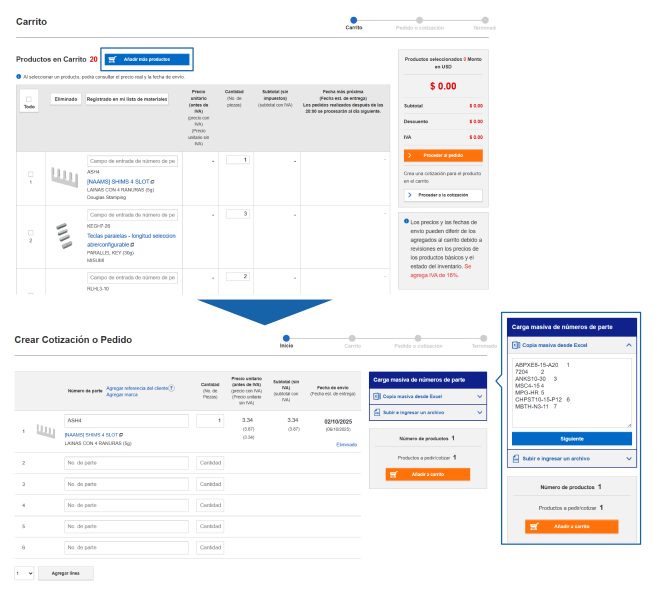
Task: Expand 'Subir e ingresar un archivo' in the enlarged panel
Action: 628,459
